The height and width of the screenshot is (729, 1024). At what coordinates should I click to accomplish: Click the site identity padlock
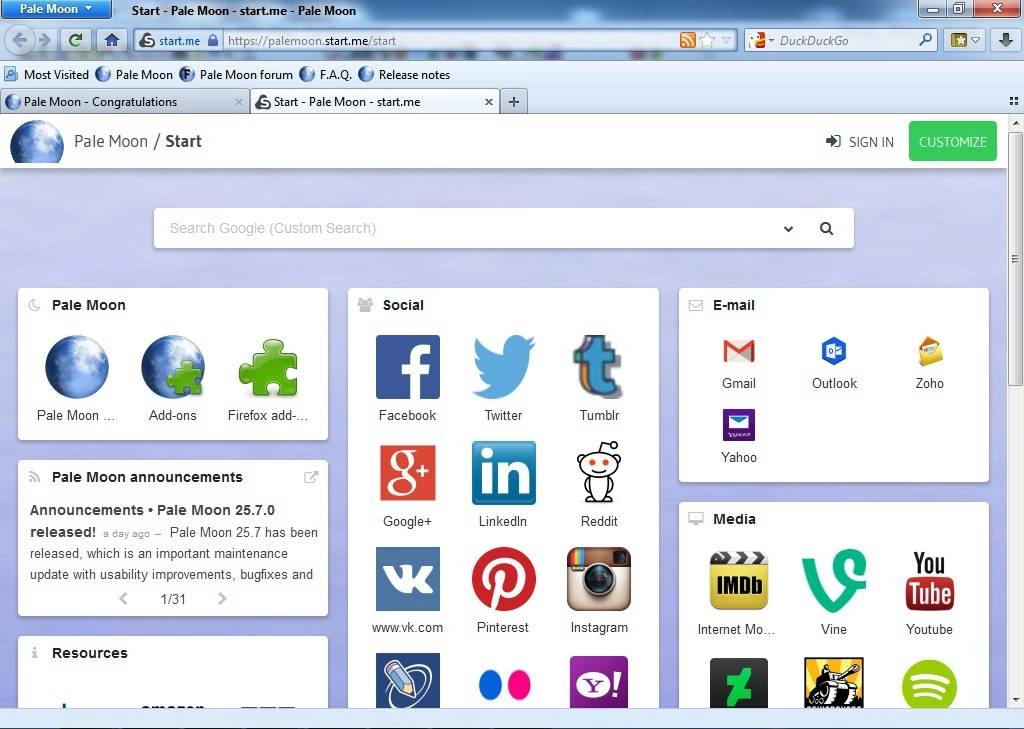pyautogui.click(x=213, y=40)
